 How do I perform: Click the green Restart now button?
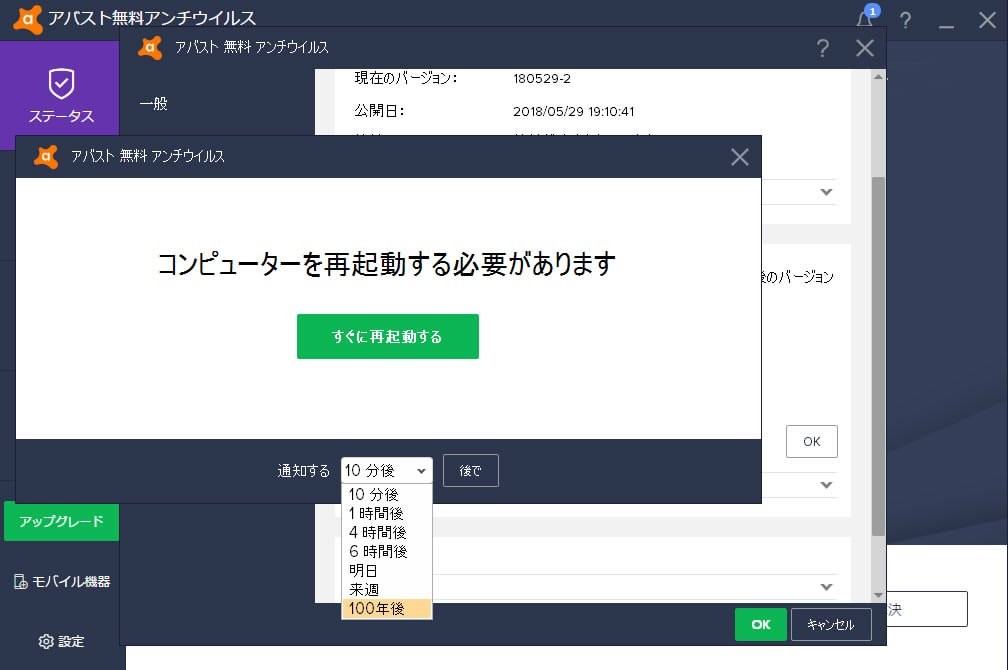coord(388,336)
